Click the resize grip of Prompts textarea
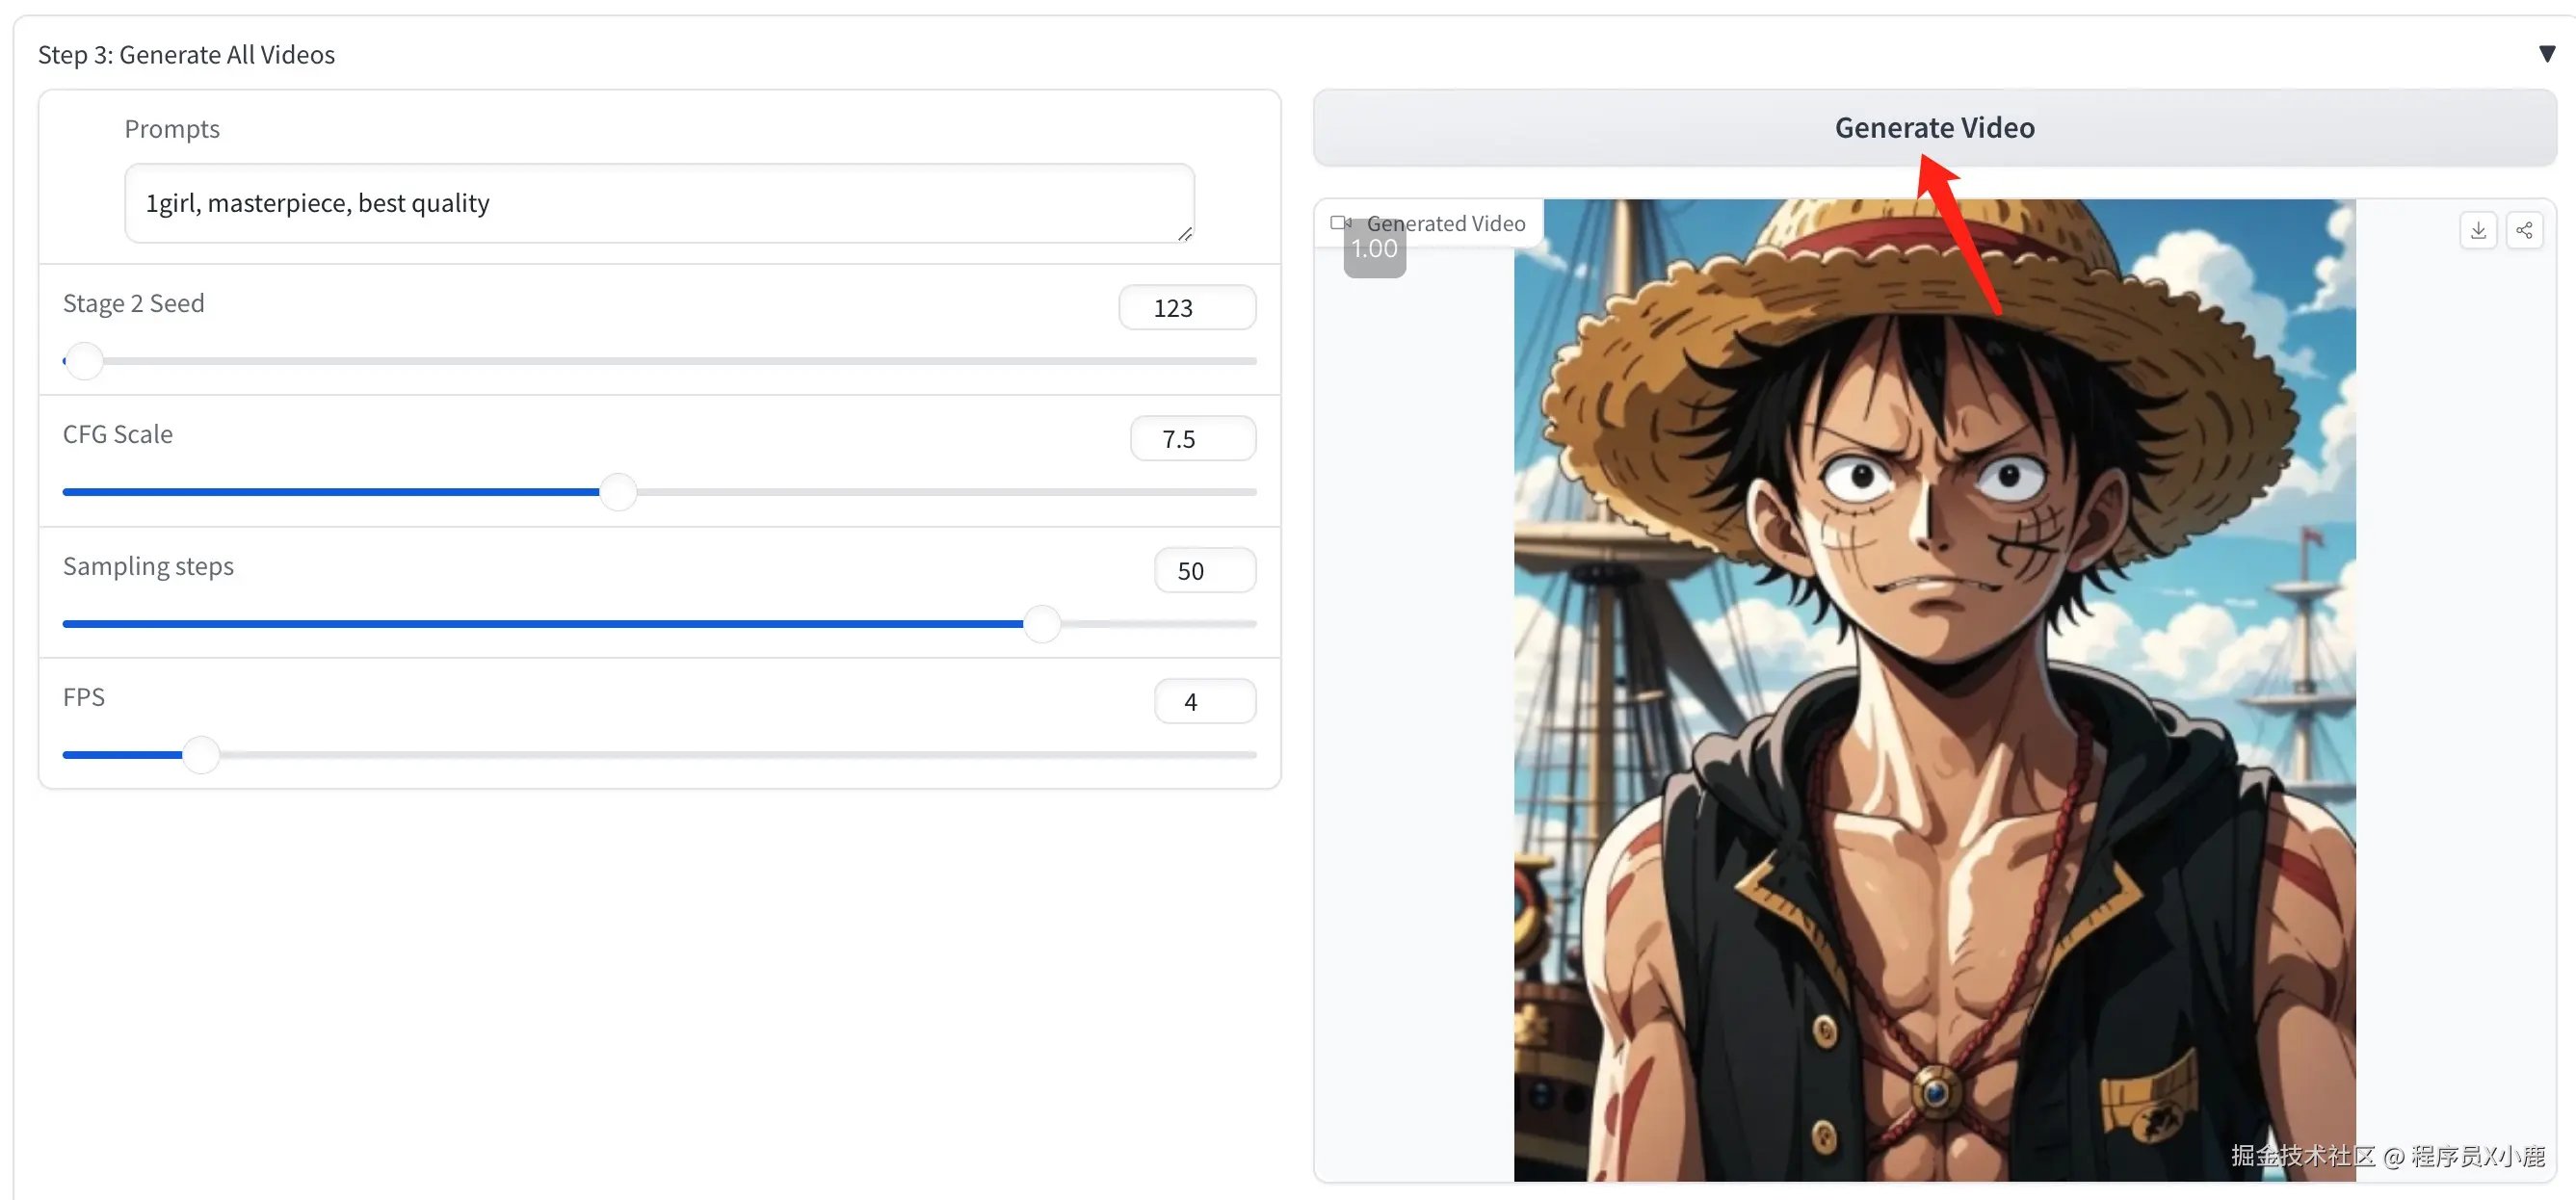This screenshot has height=1200, width=2576. point(1184,234)
